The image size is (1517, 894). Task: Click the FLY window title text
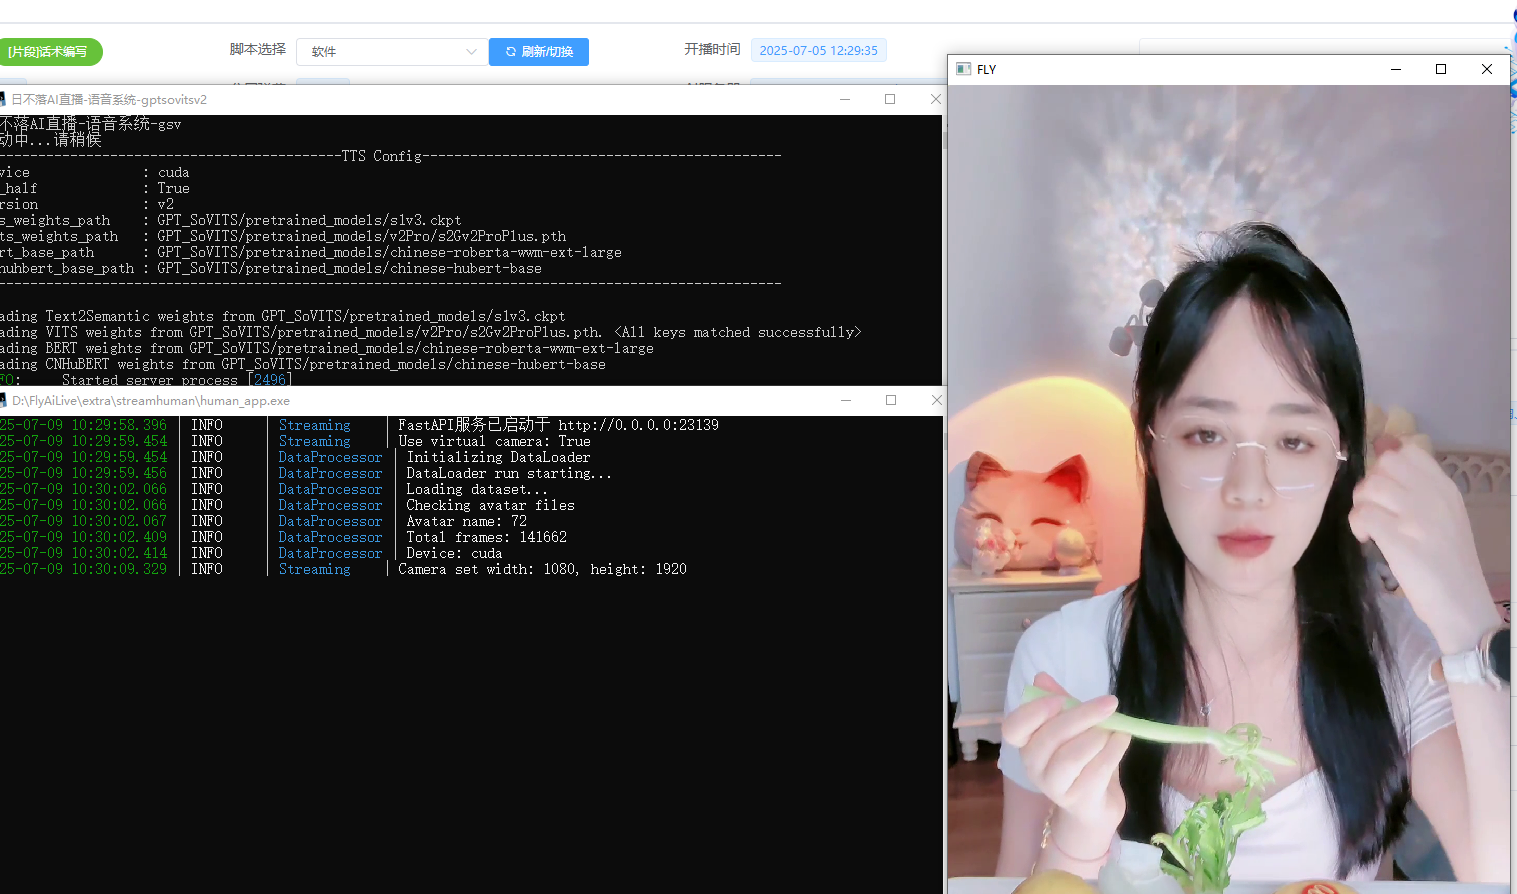coord(986,69)
